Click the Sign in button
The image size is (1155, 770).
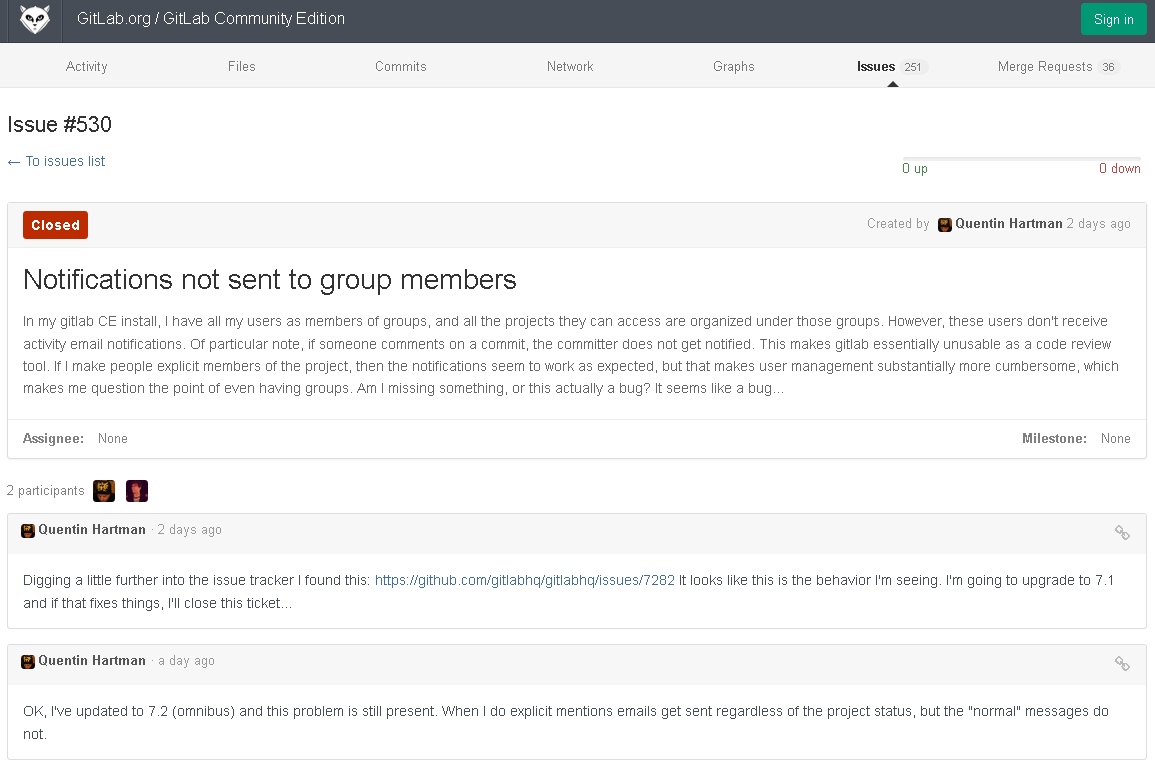point(1113,19)
